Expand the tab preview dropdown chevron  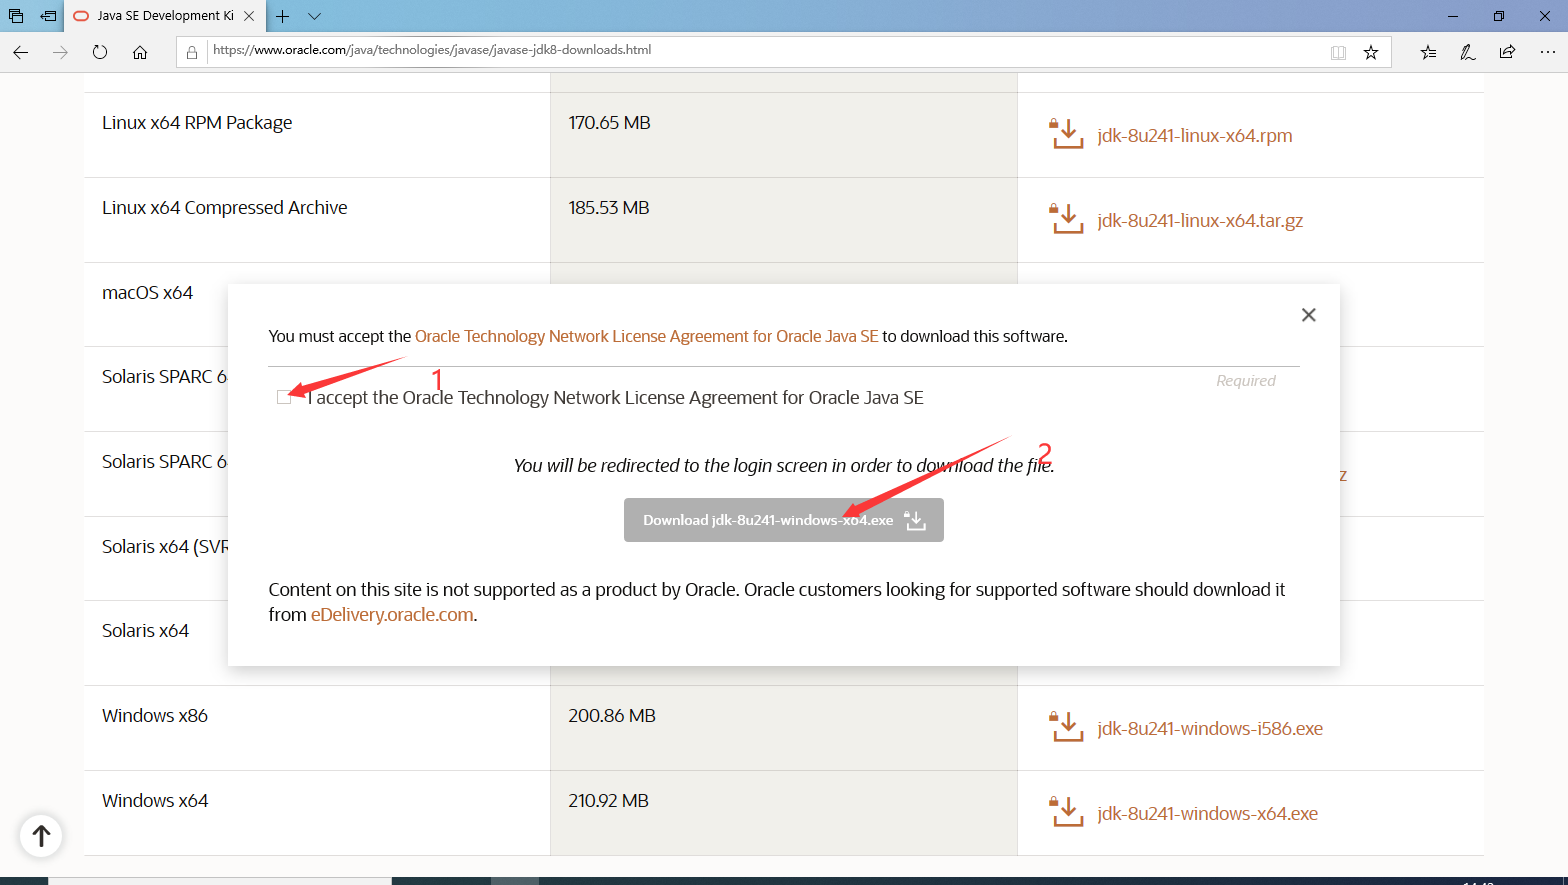(x=314, y=16)
